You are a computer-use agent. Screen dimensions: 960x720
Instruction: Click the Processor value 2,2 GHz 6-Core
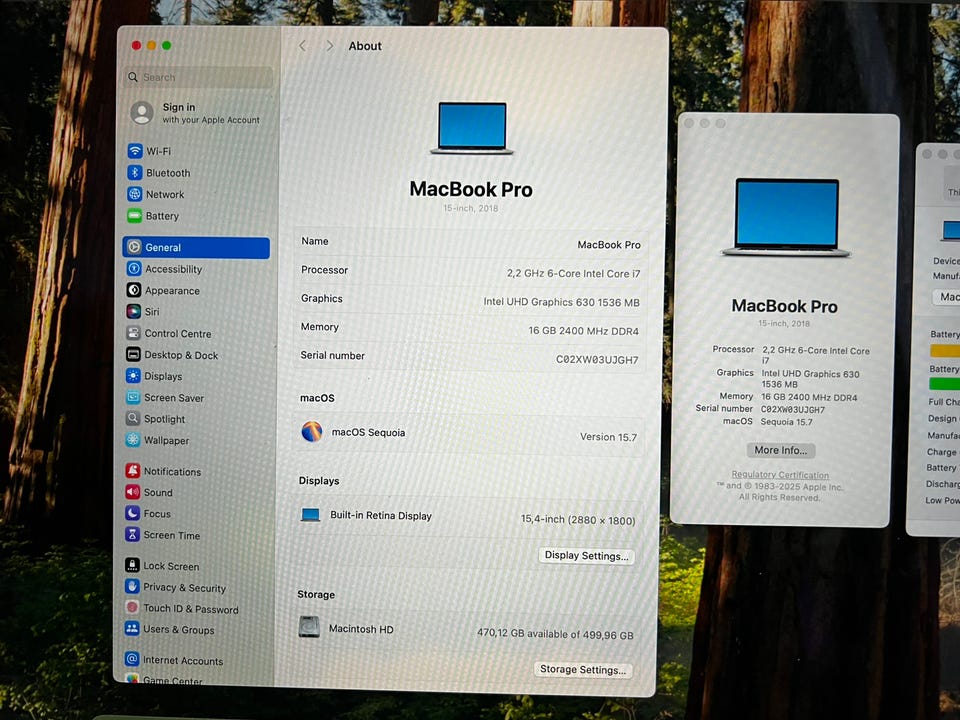[x=573, y=273]
